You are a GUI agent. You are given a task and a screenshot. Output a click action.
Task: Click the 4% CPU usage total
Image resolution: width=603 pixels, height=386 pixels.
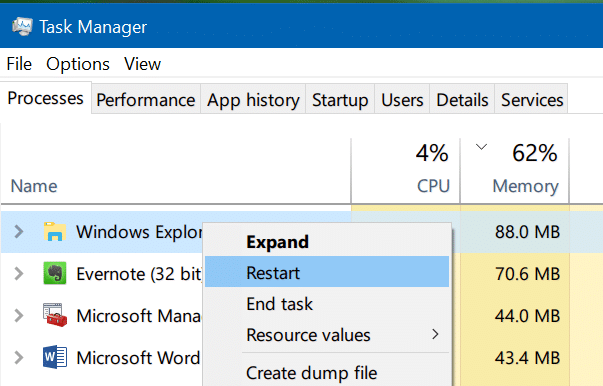[432, 153]
